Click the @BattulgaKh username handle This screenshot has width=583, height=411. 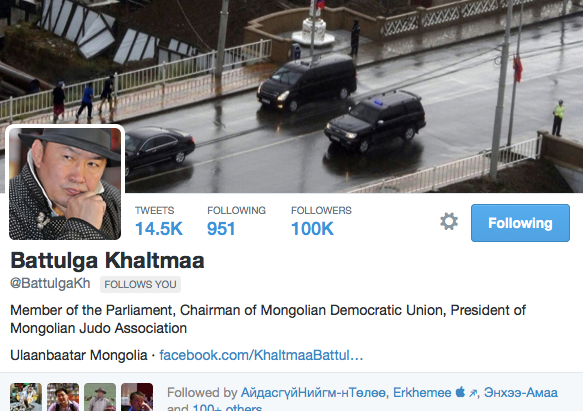point(50,283)
